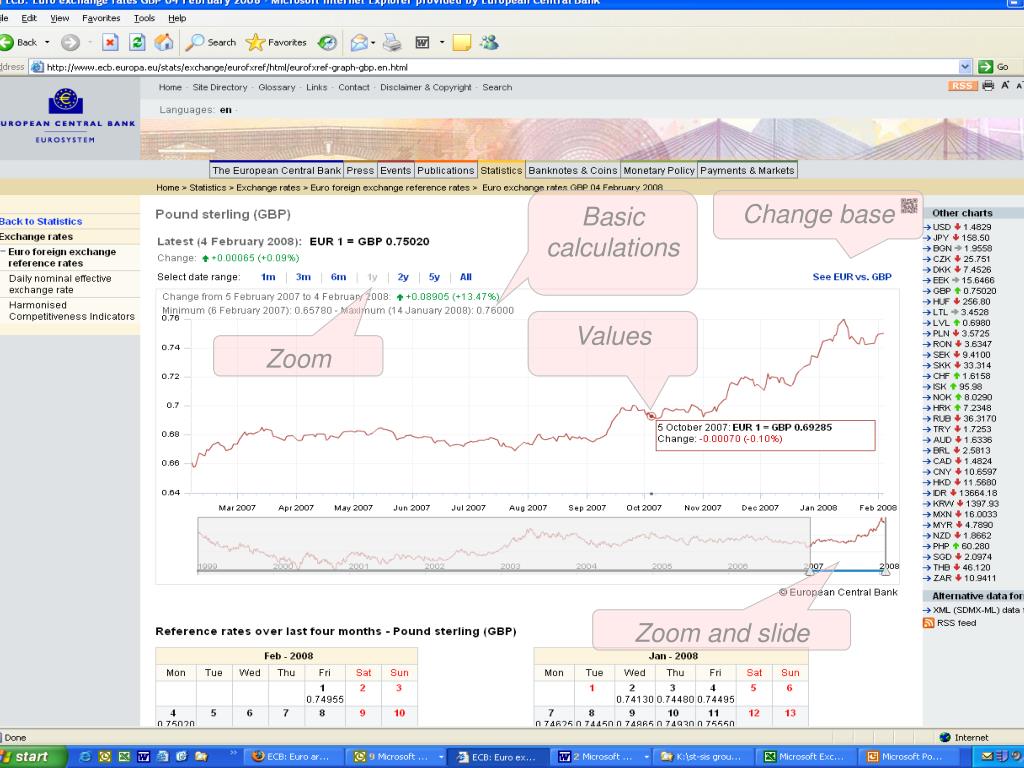
Task: Open the Home page icon in toolbar
Action: [x=164, y=42]
